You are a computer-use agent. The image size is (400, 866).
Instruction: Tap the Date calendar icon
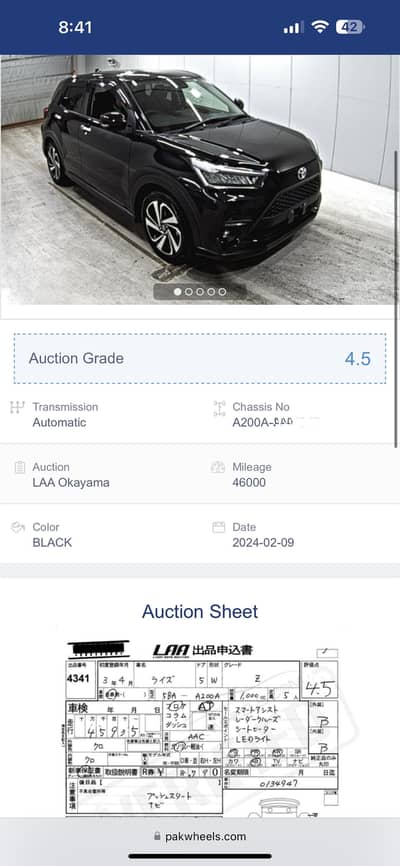click(x=219, y=527)
